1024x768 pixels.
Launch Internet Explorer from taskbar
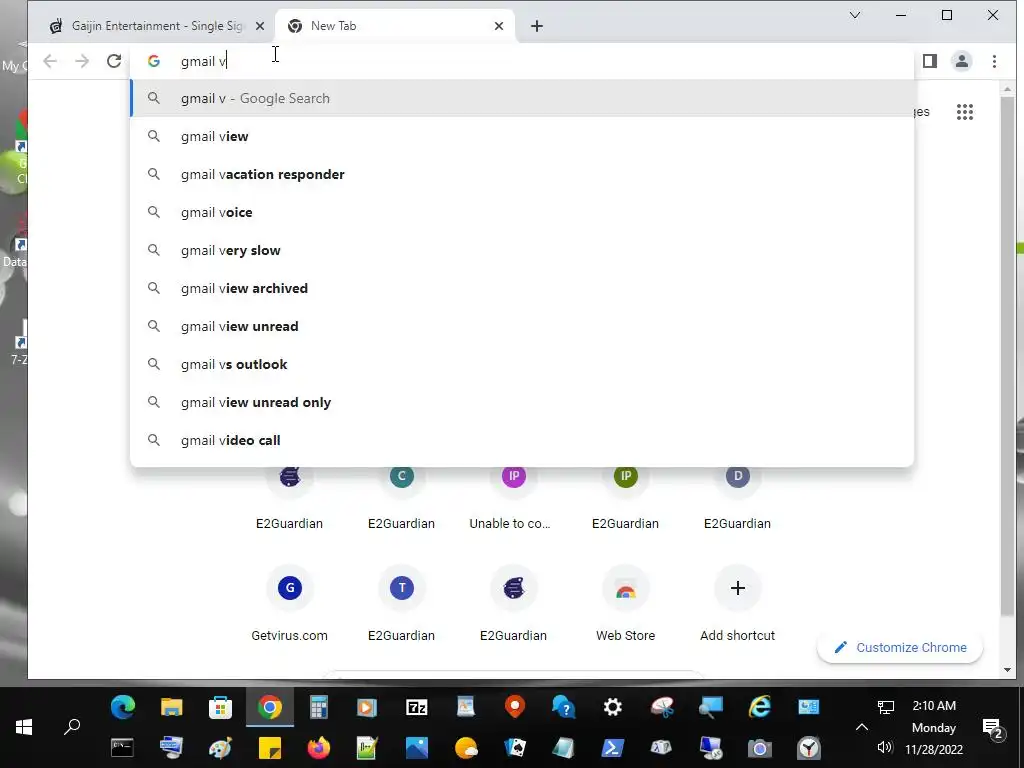pyautogui.click(x=760, y=707)
